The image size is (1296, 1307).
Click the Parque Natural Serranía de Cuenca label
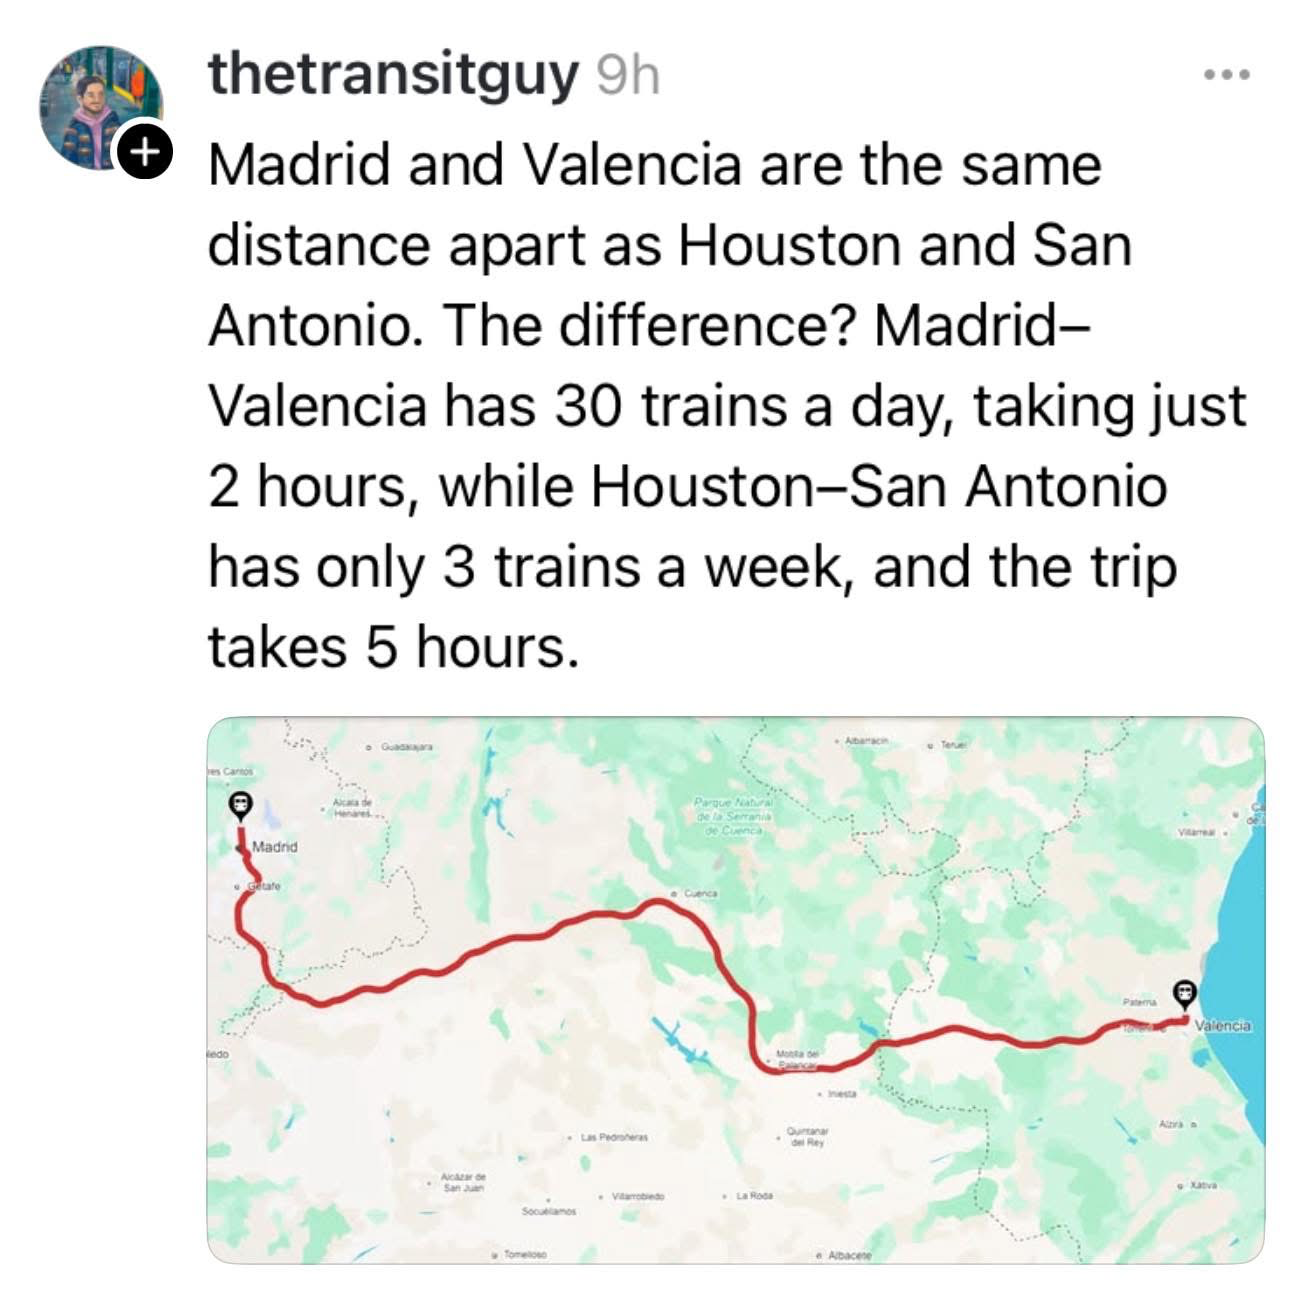point(735,816)
